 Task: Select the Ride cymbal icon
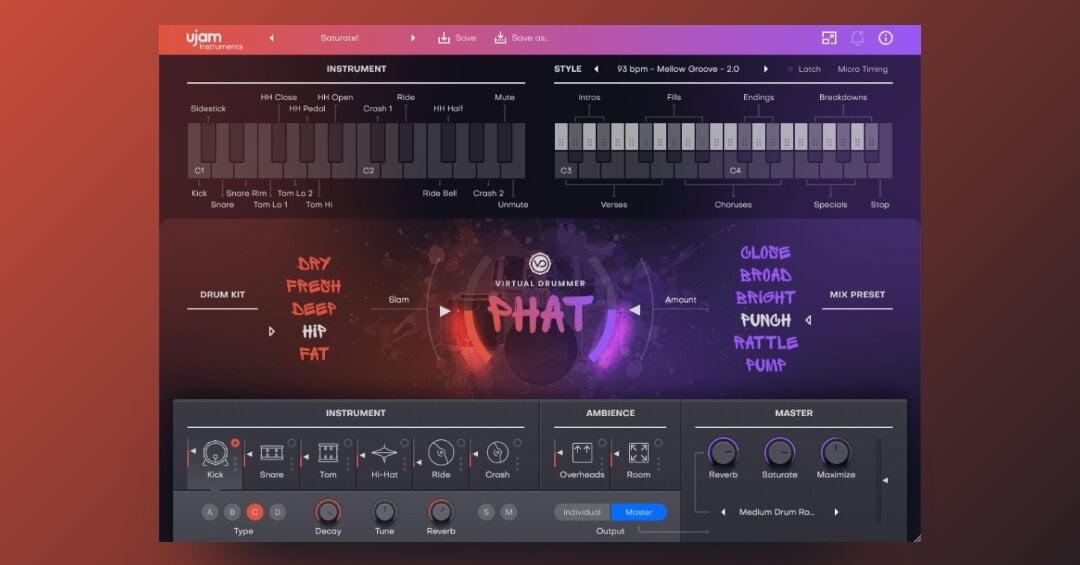point(441,453)
